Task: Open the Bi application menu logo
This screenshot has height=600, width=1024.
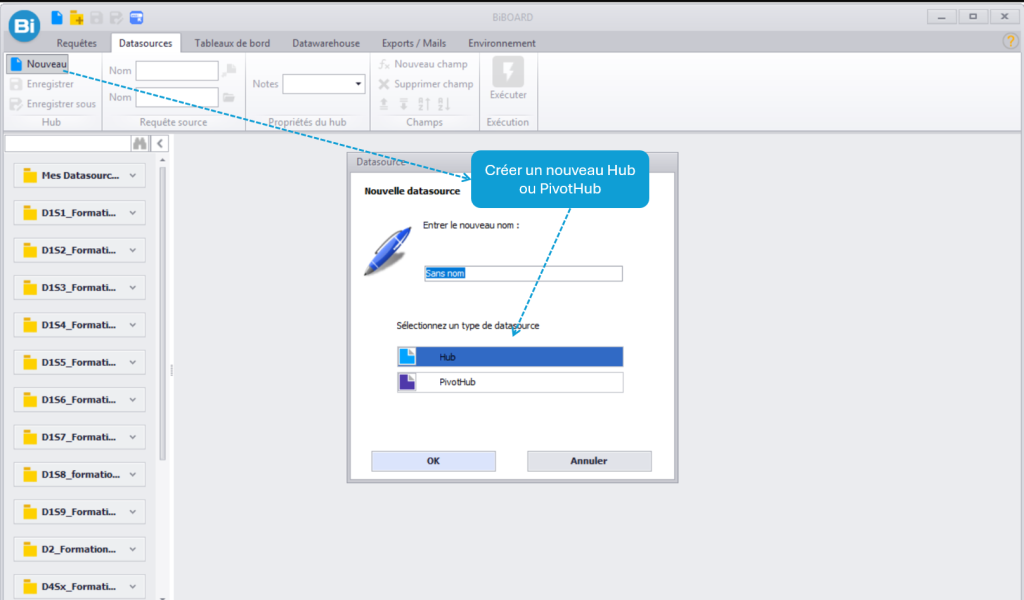Action: coord(24,26)
